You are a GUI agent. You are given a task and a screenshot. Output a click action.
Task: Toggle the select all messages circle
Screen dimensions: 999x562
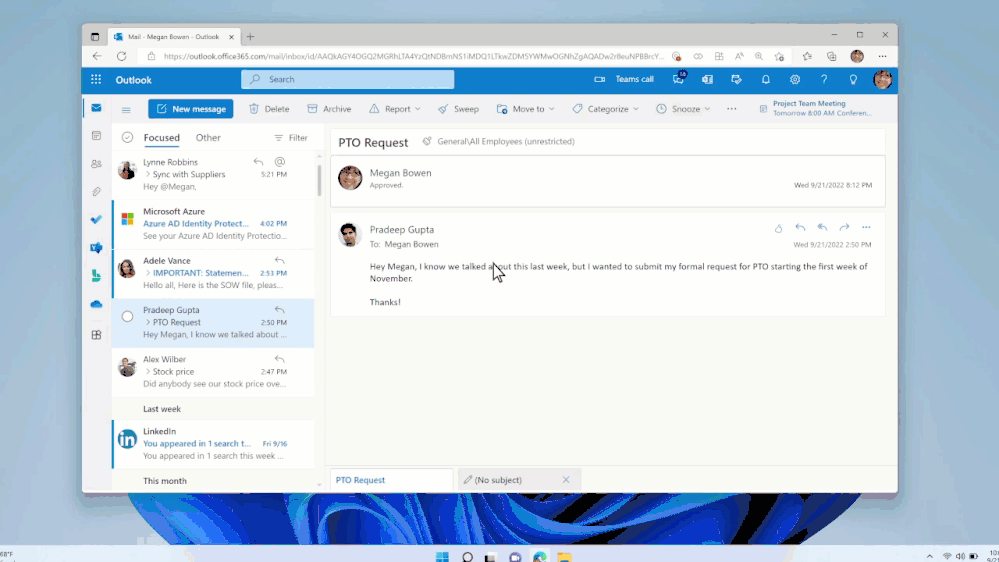click(x=127, y=138)
